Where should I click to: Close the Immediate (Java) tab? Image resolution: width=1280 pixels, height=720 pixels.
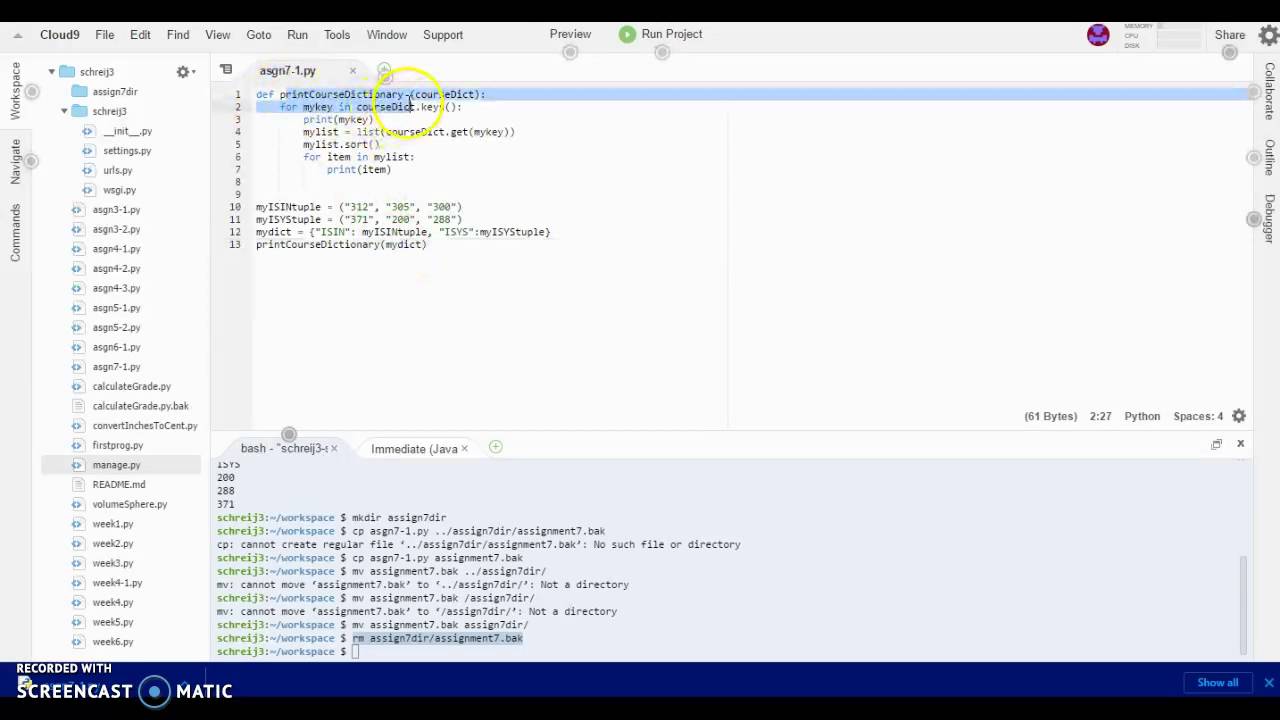(x=464, y=449)
